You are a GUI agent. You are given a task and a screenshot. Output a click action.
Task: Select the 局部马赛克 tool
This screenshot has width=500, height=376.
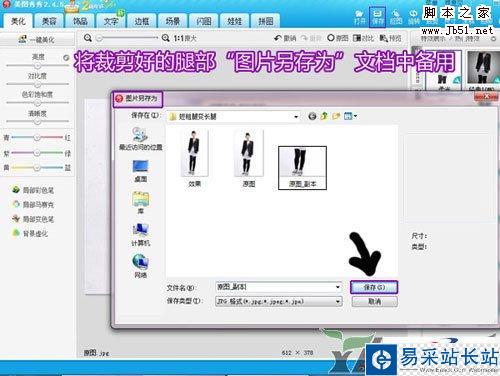pyautogui.click(x=33, y=204)
